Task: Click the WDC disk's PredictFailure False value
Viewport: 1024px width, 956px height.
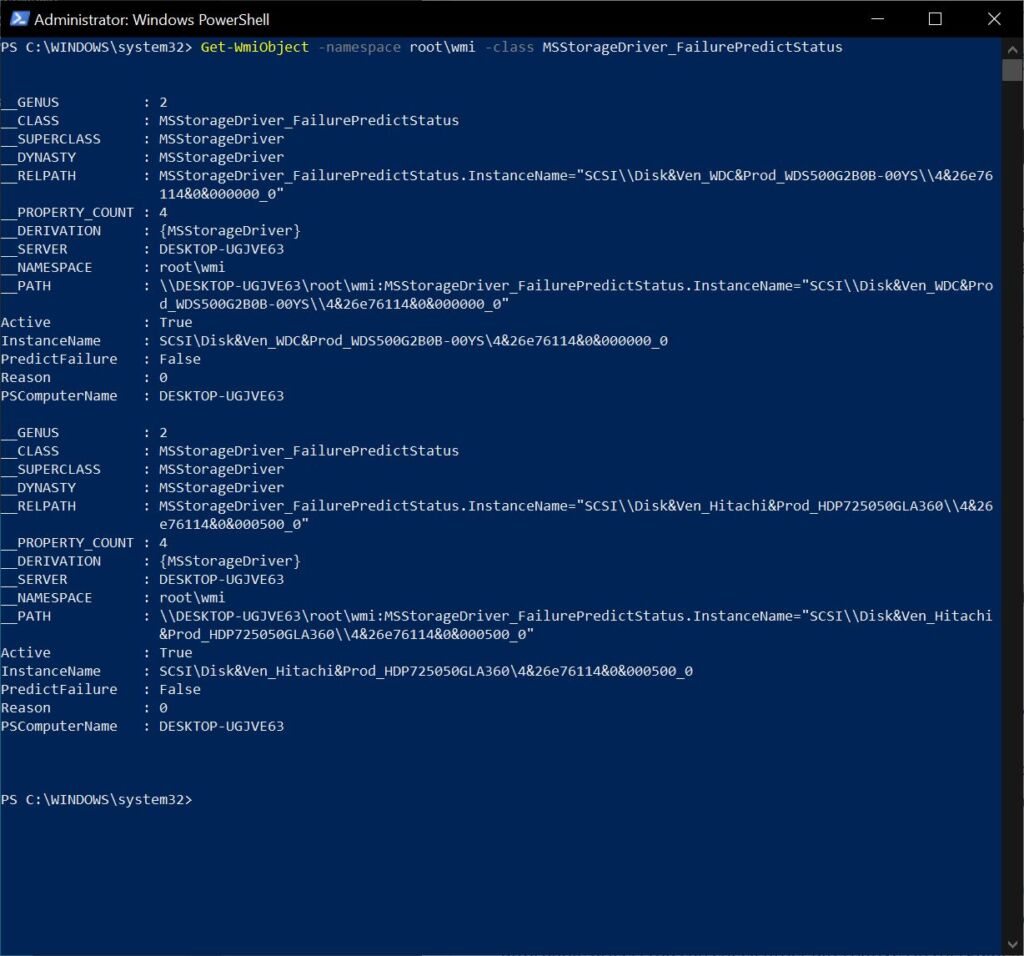Action: coord(180,359)
